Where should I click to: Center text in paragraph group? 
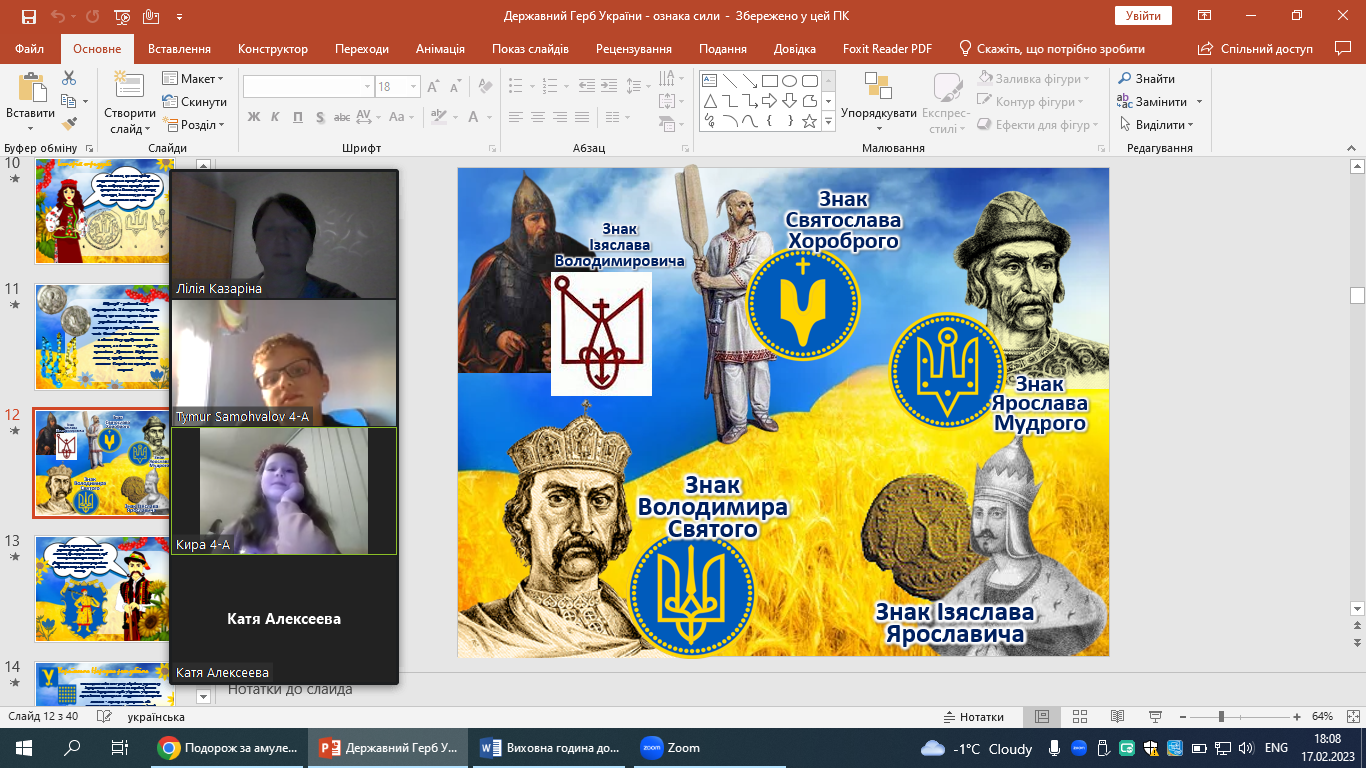point(539,117)
